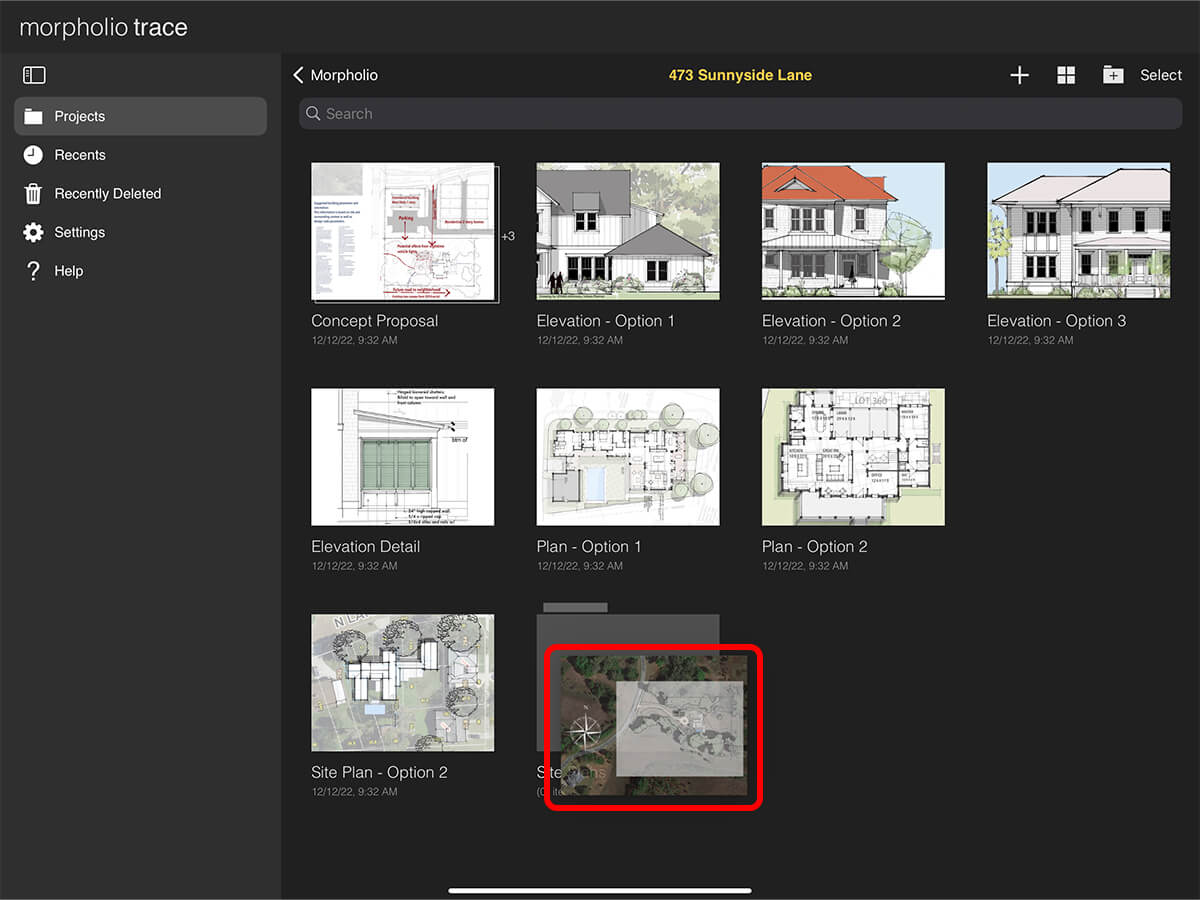Viewport: 1200px width, 900px height.
Task: Click the Projects folder icon
Action: (34, 117)
